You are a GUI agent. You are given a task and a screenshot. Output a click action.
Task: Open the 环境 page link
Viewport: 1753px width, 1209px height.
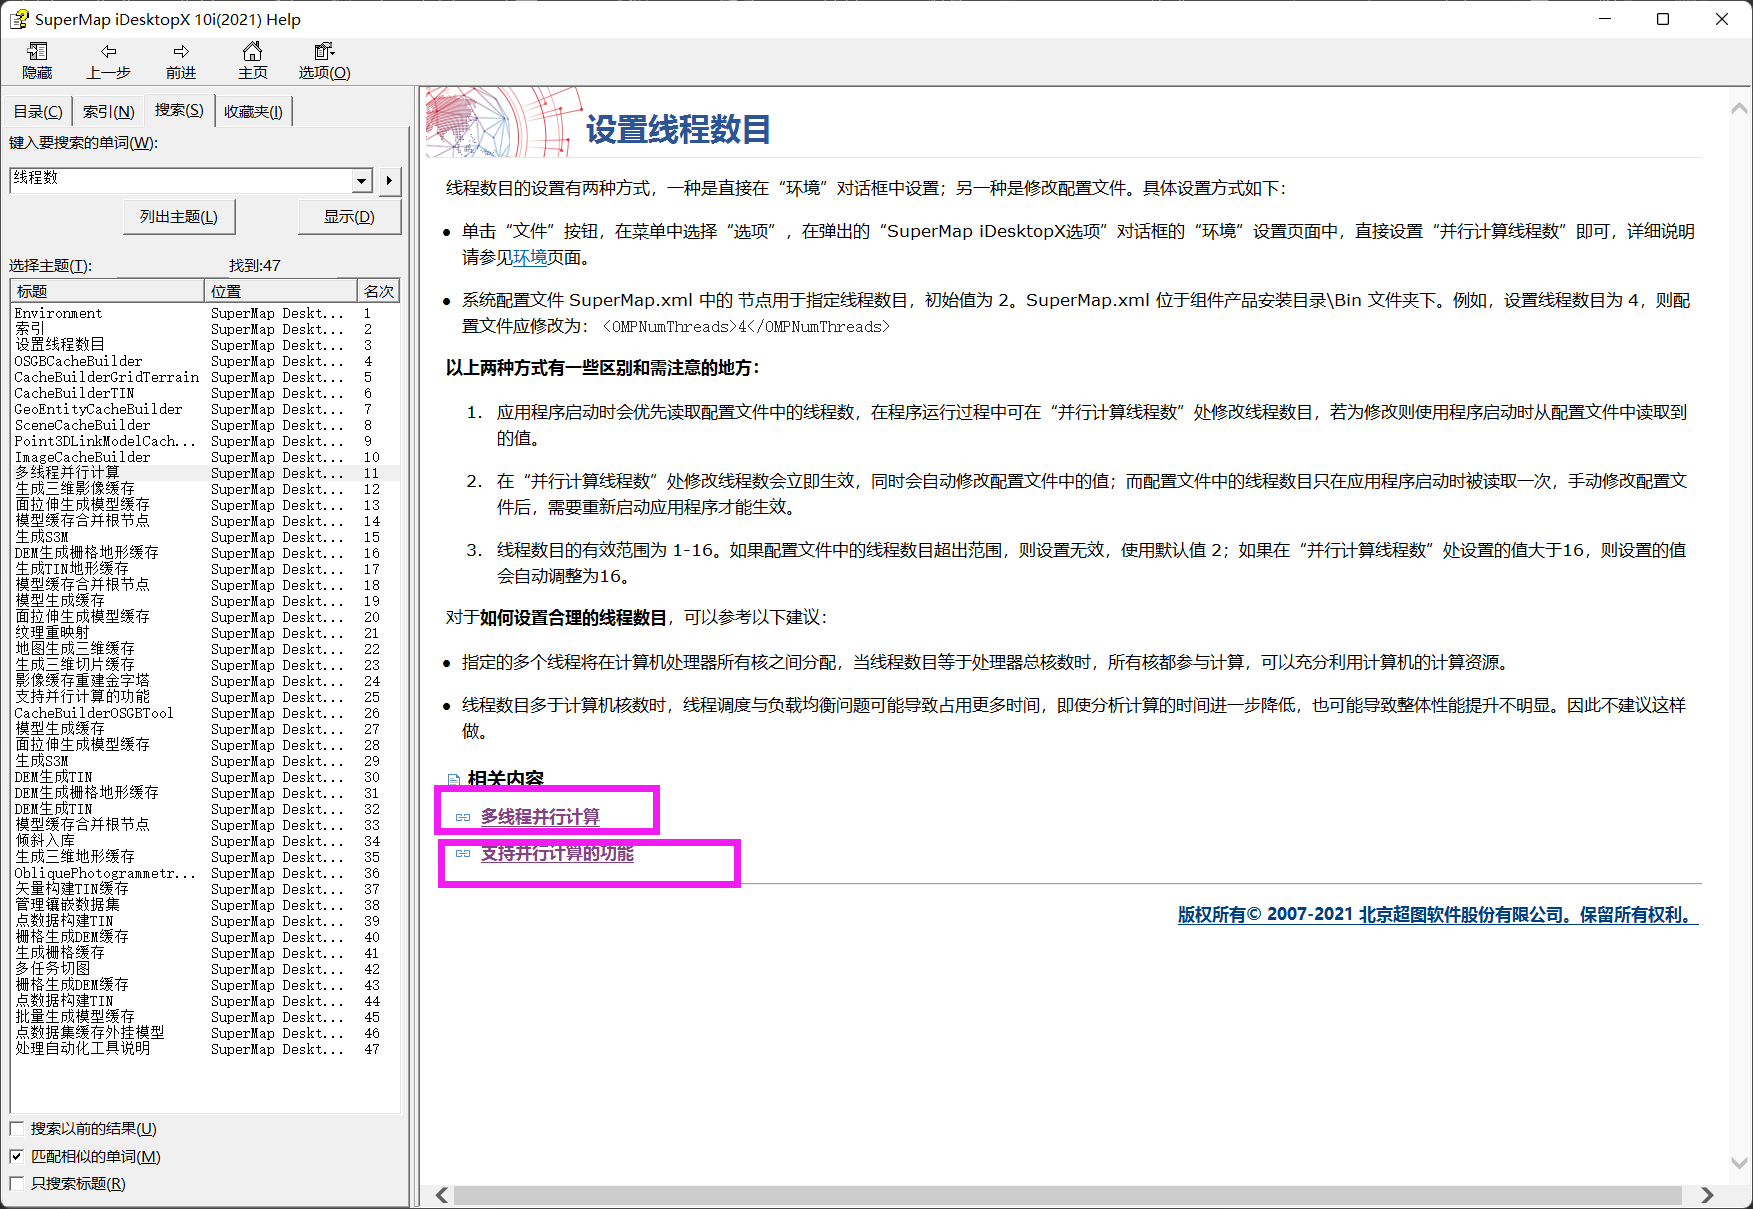point(530,258)
